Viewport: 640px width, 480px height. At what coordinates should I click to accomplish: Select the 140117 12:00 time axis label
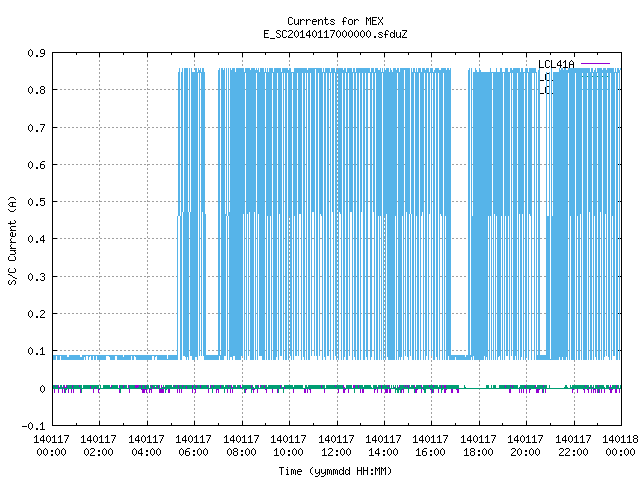click(x=336, y=446)
